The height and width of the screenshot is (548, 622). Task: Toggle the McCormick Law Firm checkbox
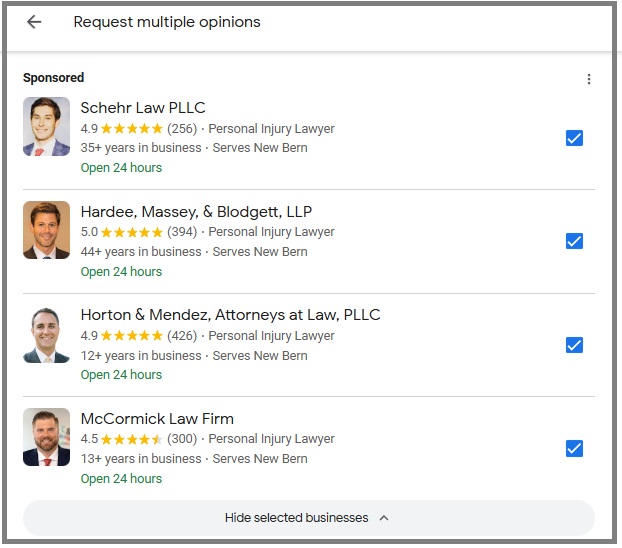click(x=574, y=448)
